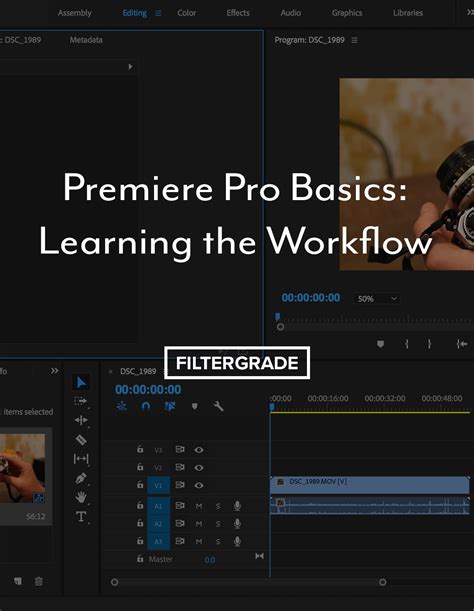This screenshot has height=611, width=474.
Task: Toggle insert sequences as nests icon
Action: (122, 406)
